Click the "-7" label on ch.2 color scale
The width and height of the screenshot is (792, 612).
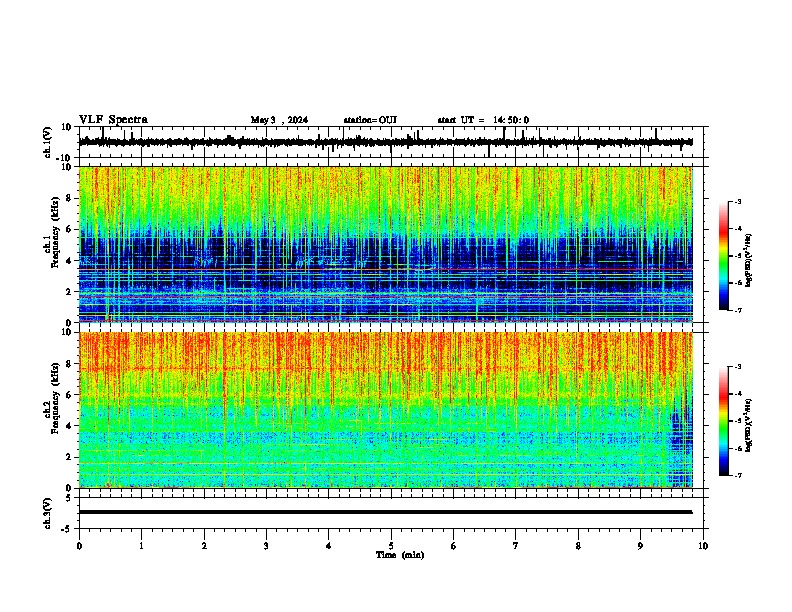coord(738,475)
